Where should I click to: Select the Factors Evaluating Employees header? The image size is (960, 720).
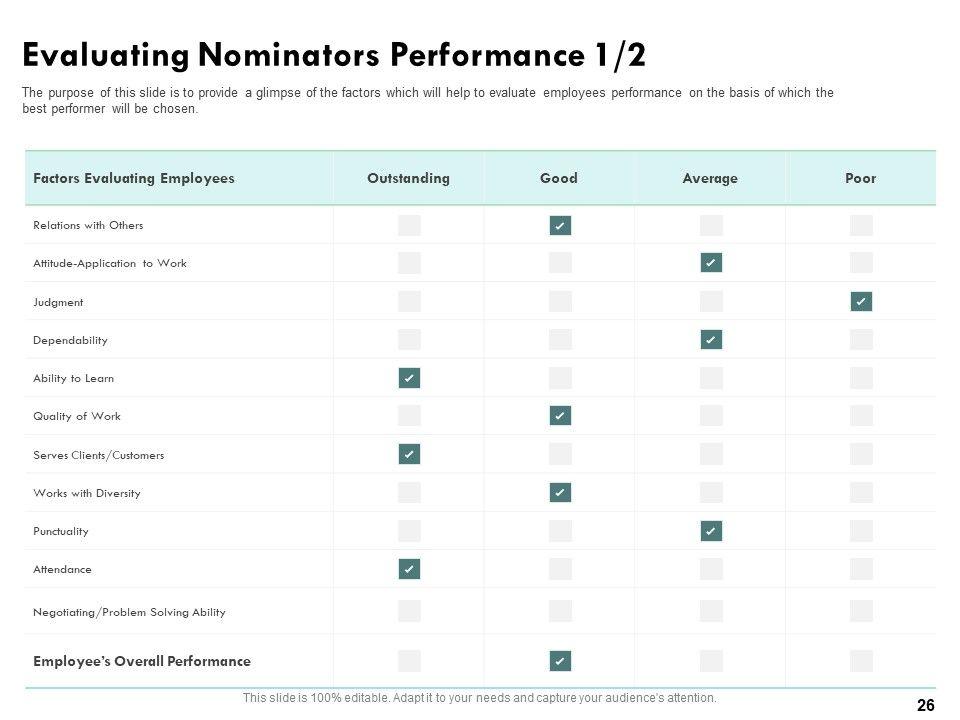pos(134,178)
